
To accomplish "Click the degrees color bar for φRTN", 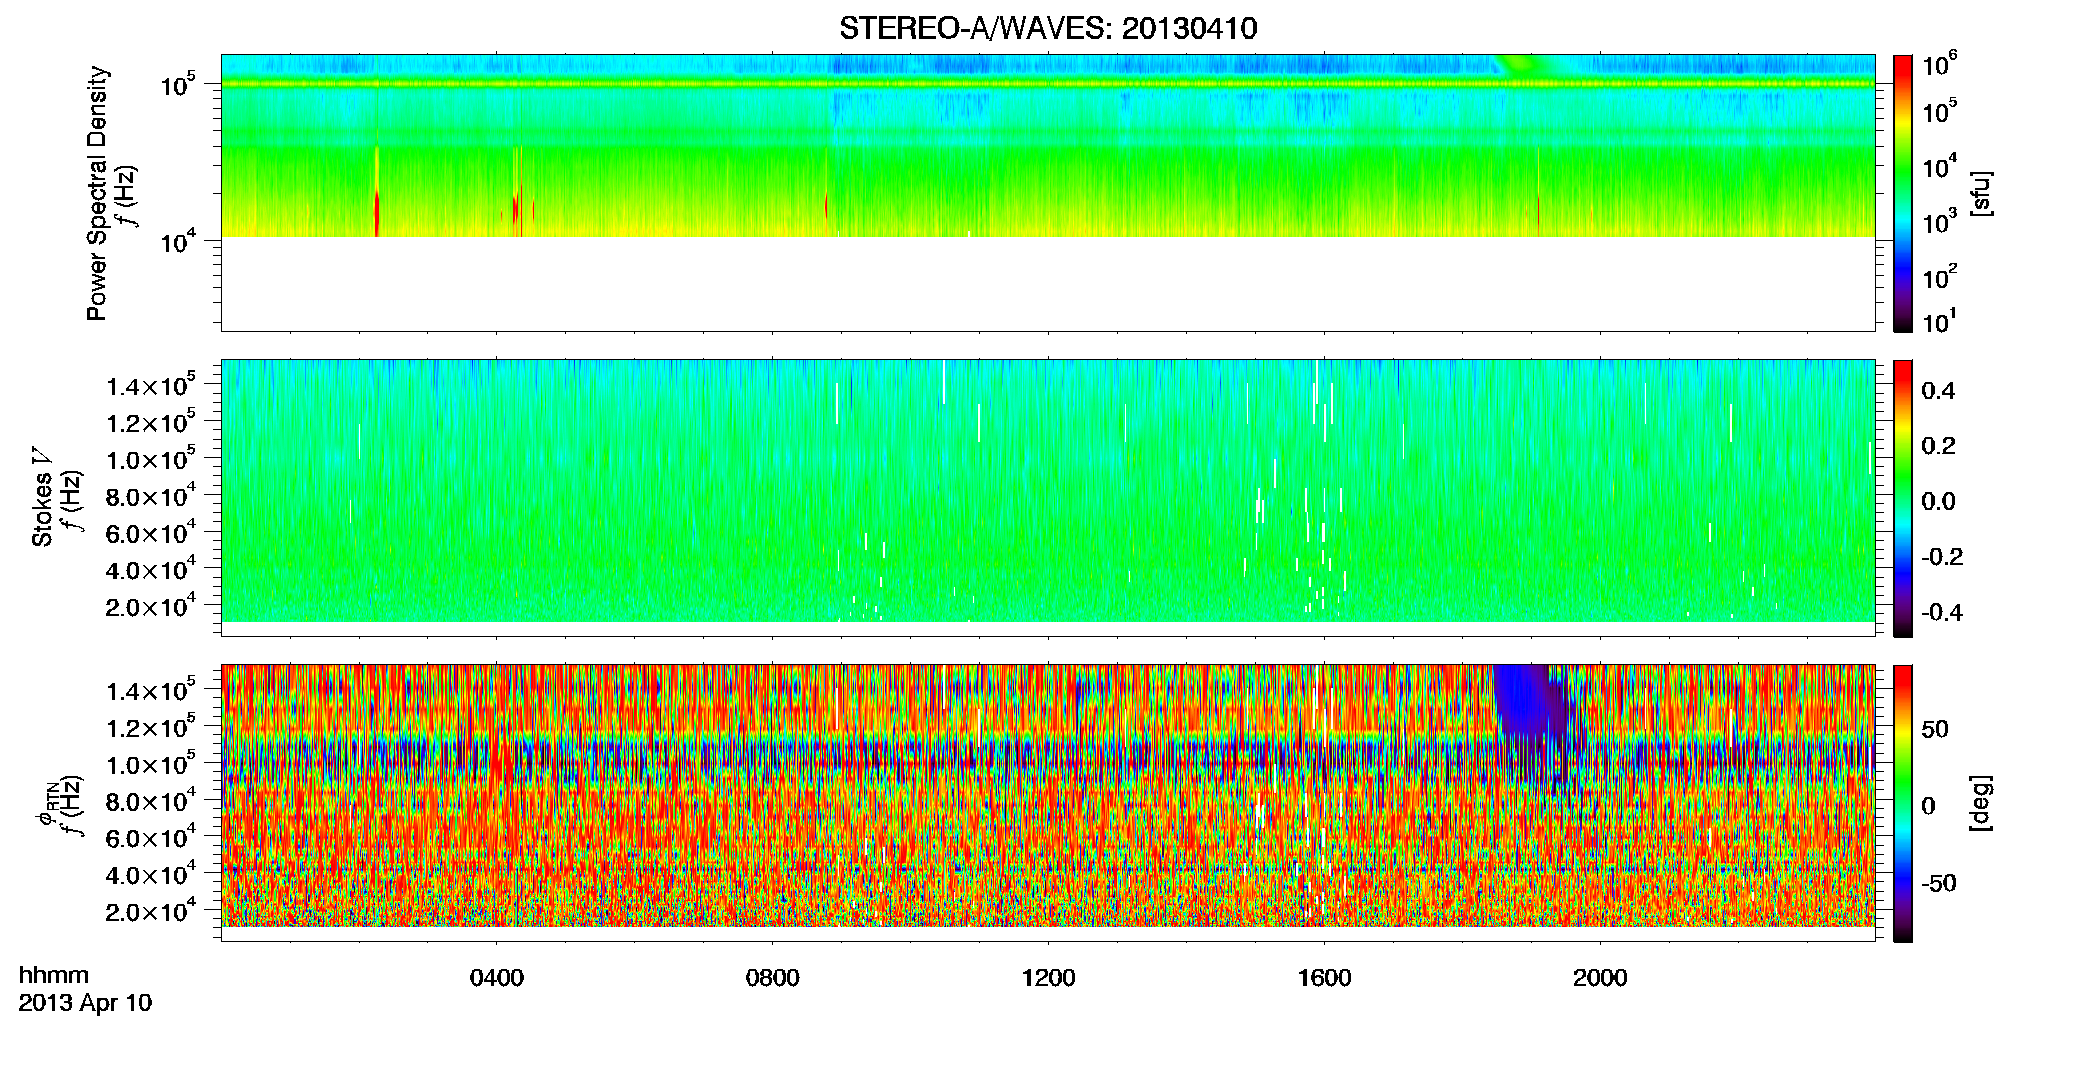I will point(1903,803).
